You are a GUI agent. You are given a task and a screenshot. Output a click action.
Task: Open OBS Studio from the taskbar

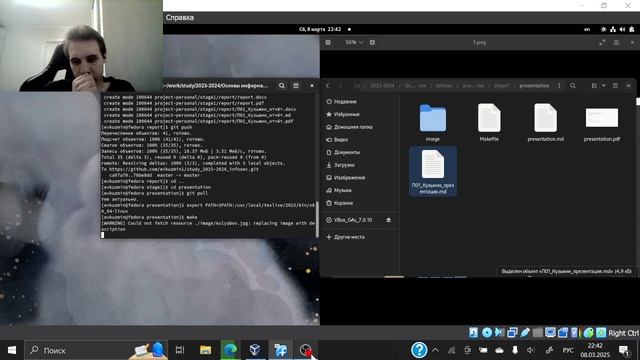pyautogui.click(x=305, y=350)
